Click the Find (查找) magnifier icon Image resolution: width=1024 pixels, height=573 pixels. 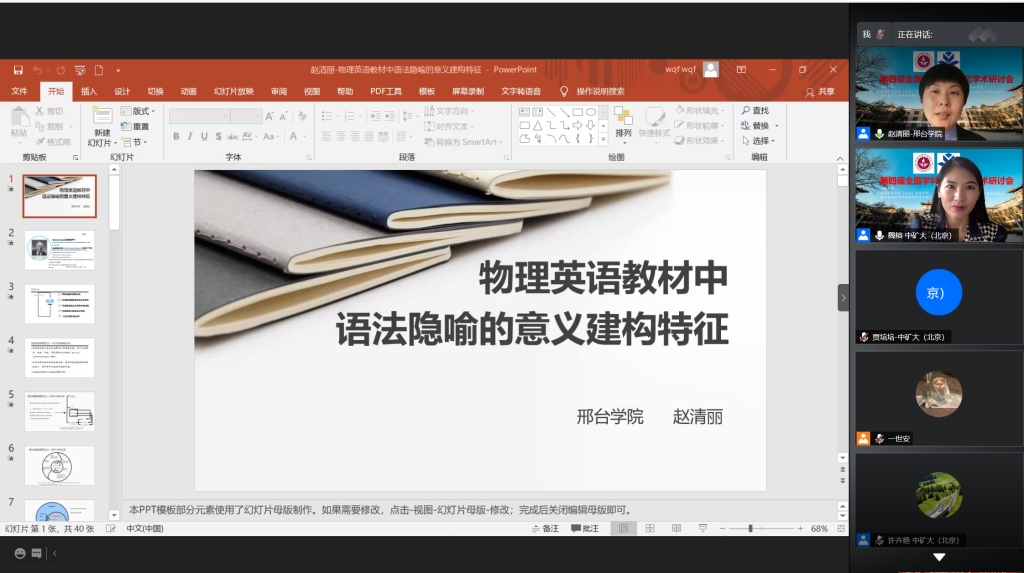[x=746, y=111]
